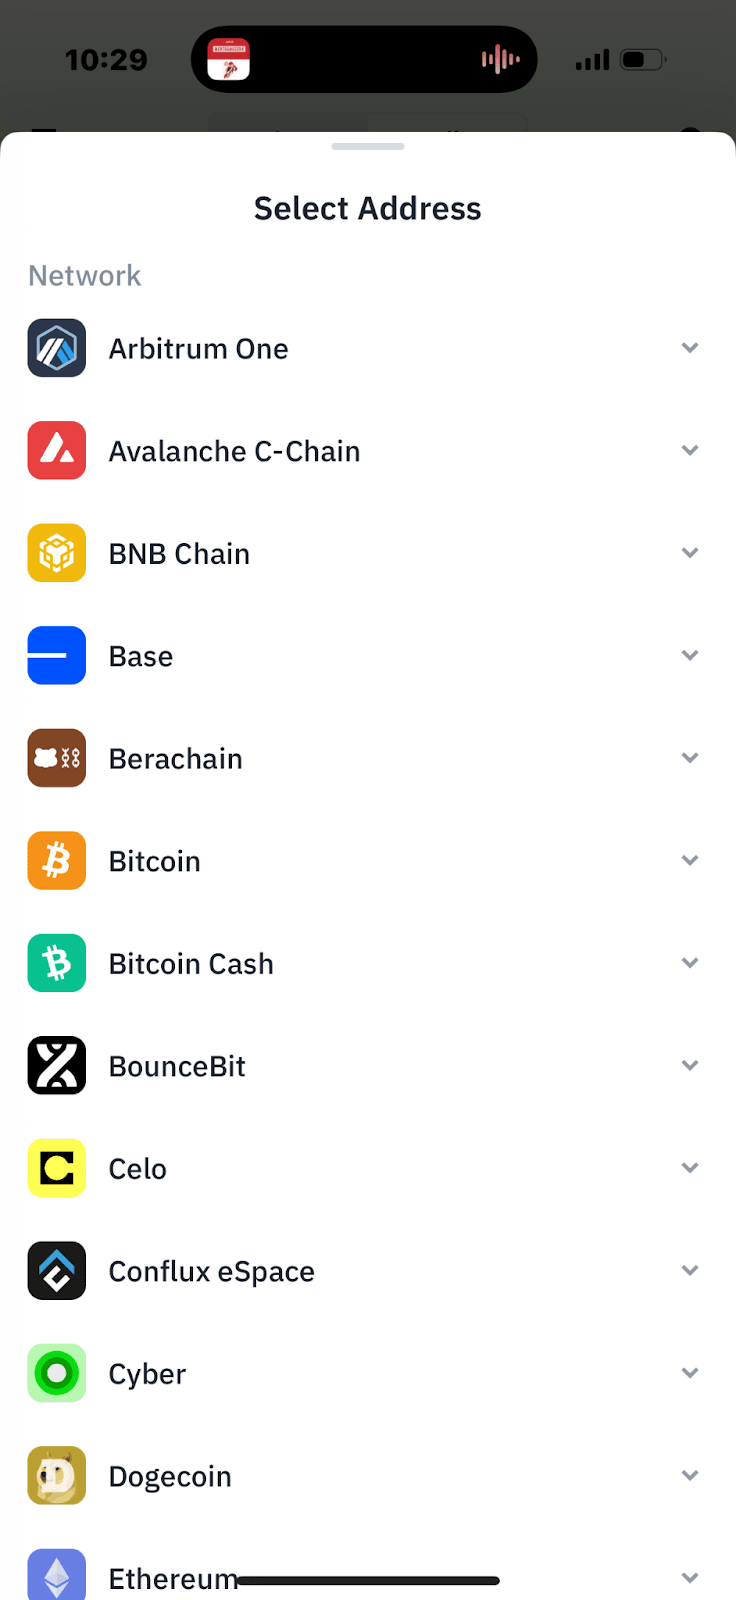Viewport: 736px width, 1600px height.
Task: Tap the audio waveform indicator in Dynamic Island
Action: 500,60
